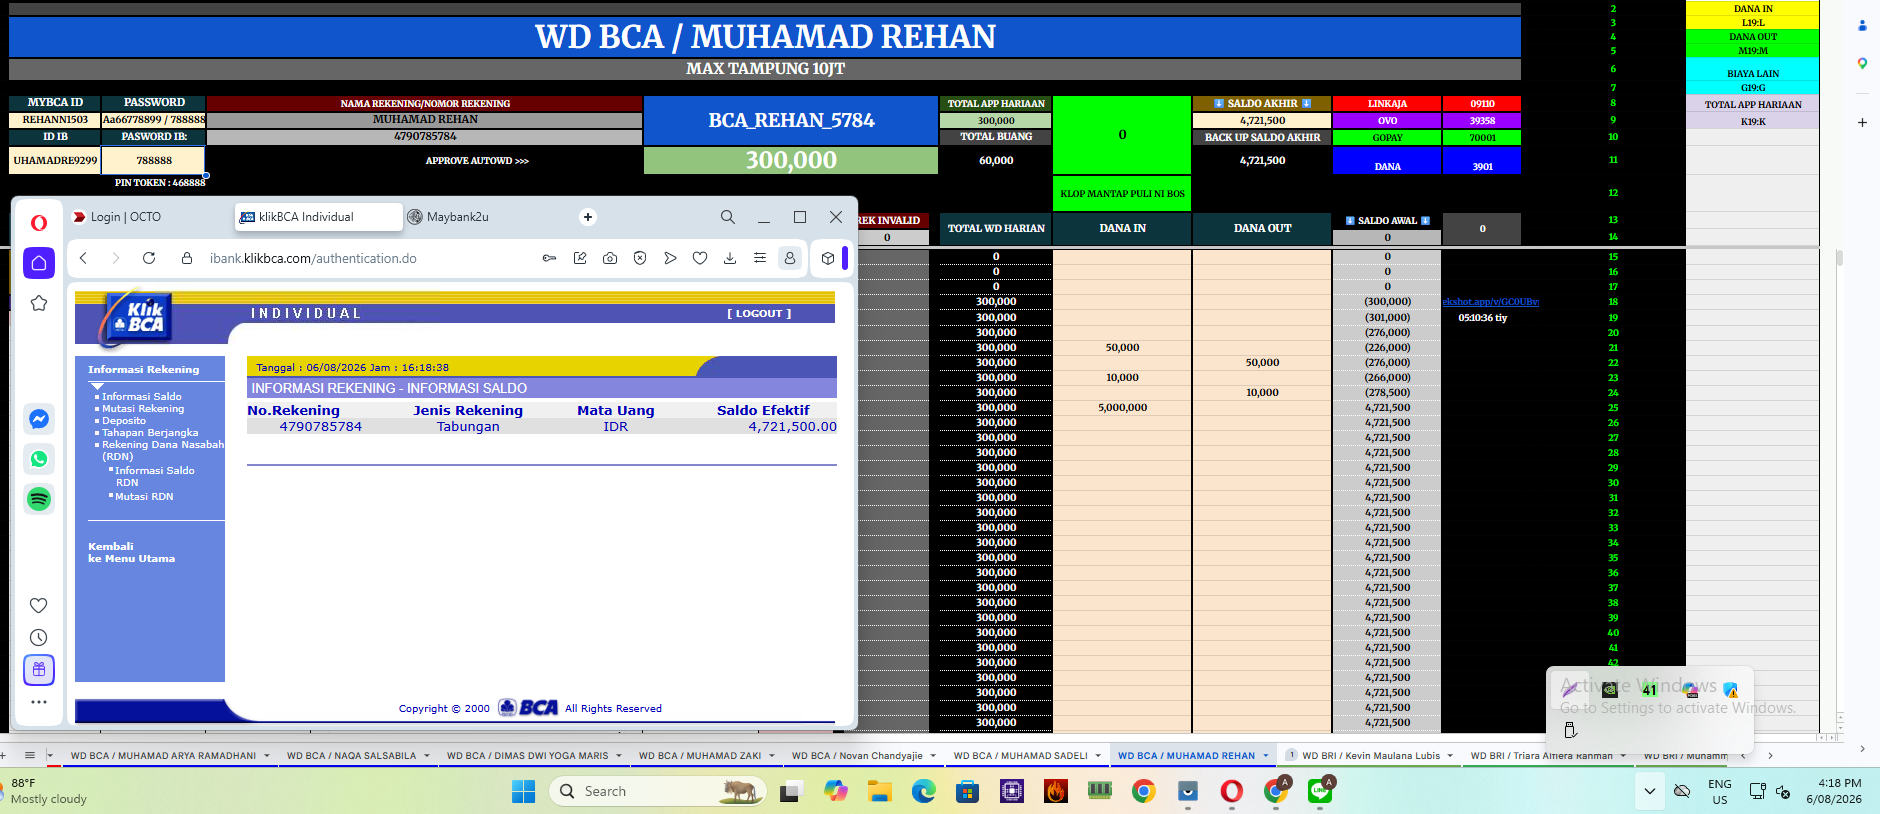
Task: Click the klikbca.com address bar URL
Action: coord(313,258)
